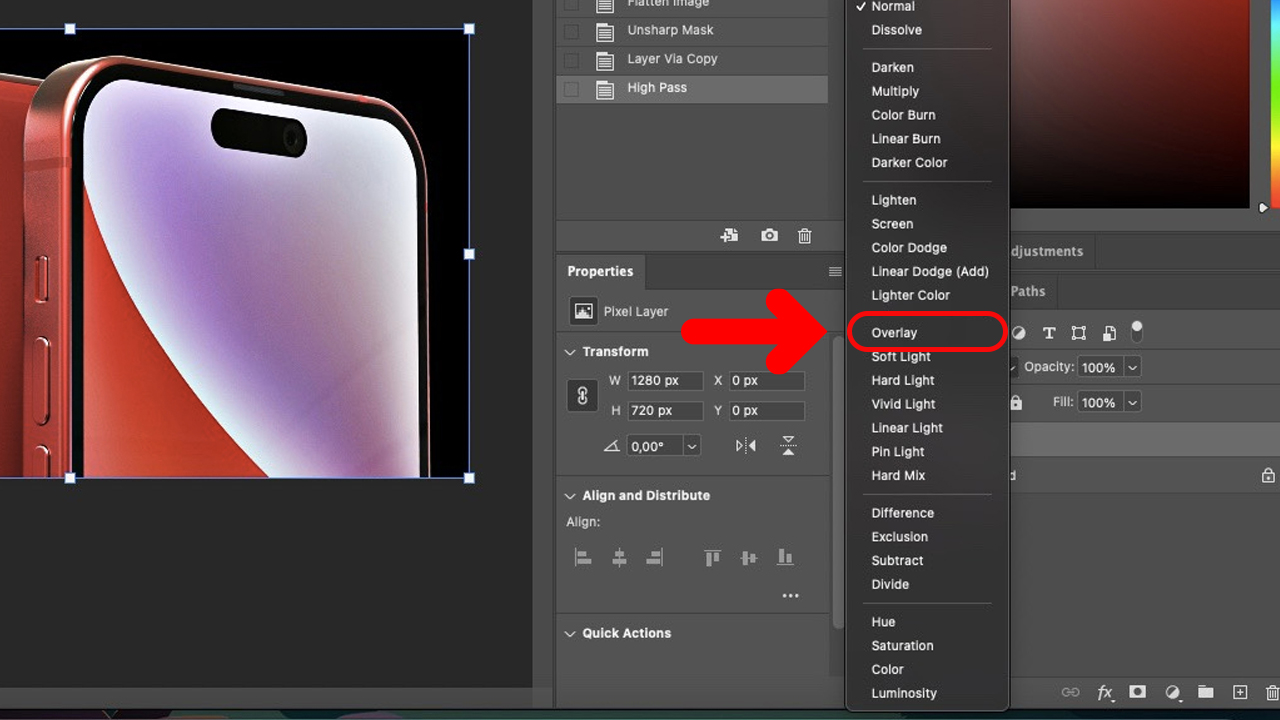Switch to the Paths tab

(x=1028, y=291)
